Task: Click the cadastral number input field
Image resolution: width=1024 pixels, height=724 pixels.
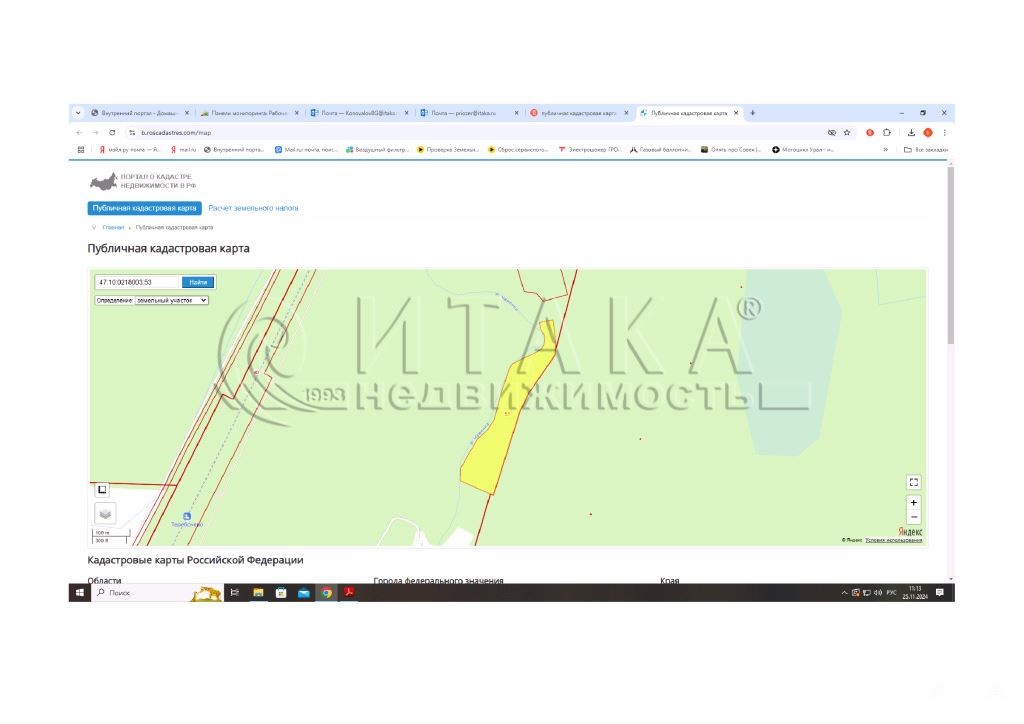Action: pyautogui.click(x=138, y=282)
